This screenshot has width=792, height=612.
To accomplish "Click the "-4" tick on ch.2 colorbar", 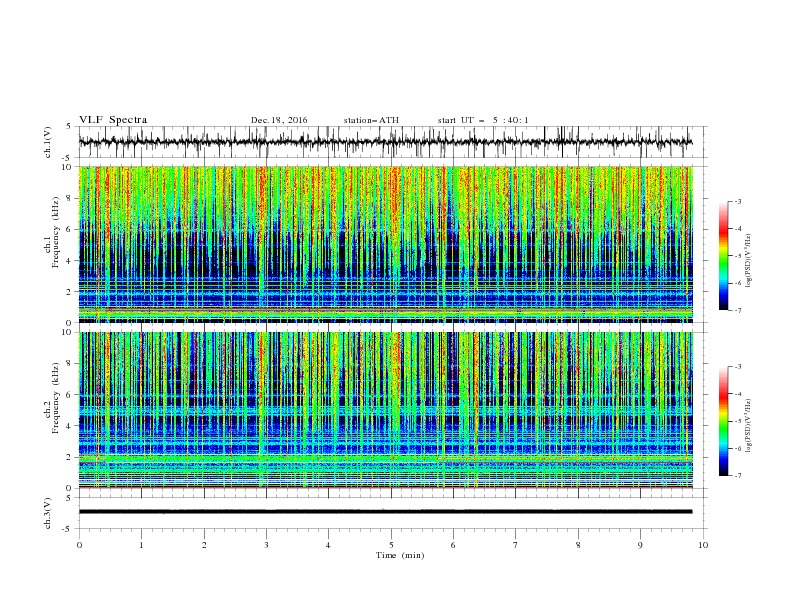I will click(x=738, y=394).
